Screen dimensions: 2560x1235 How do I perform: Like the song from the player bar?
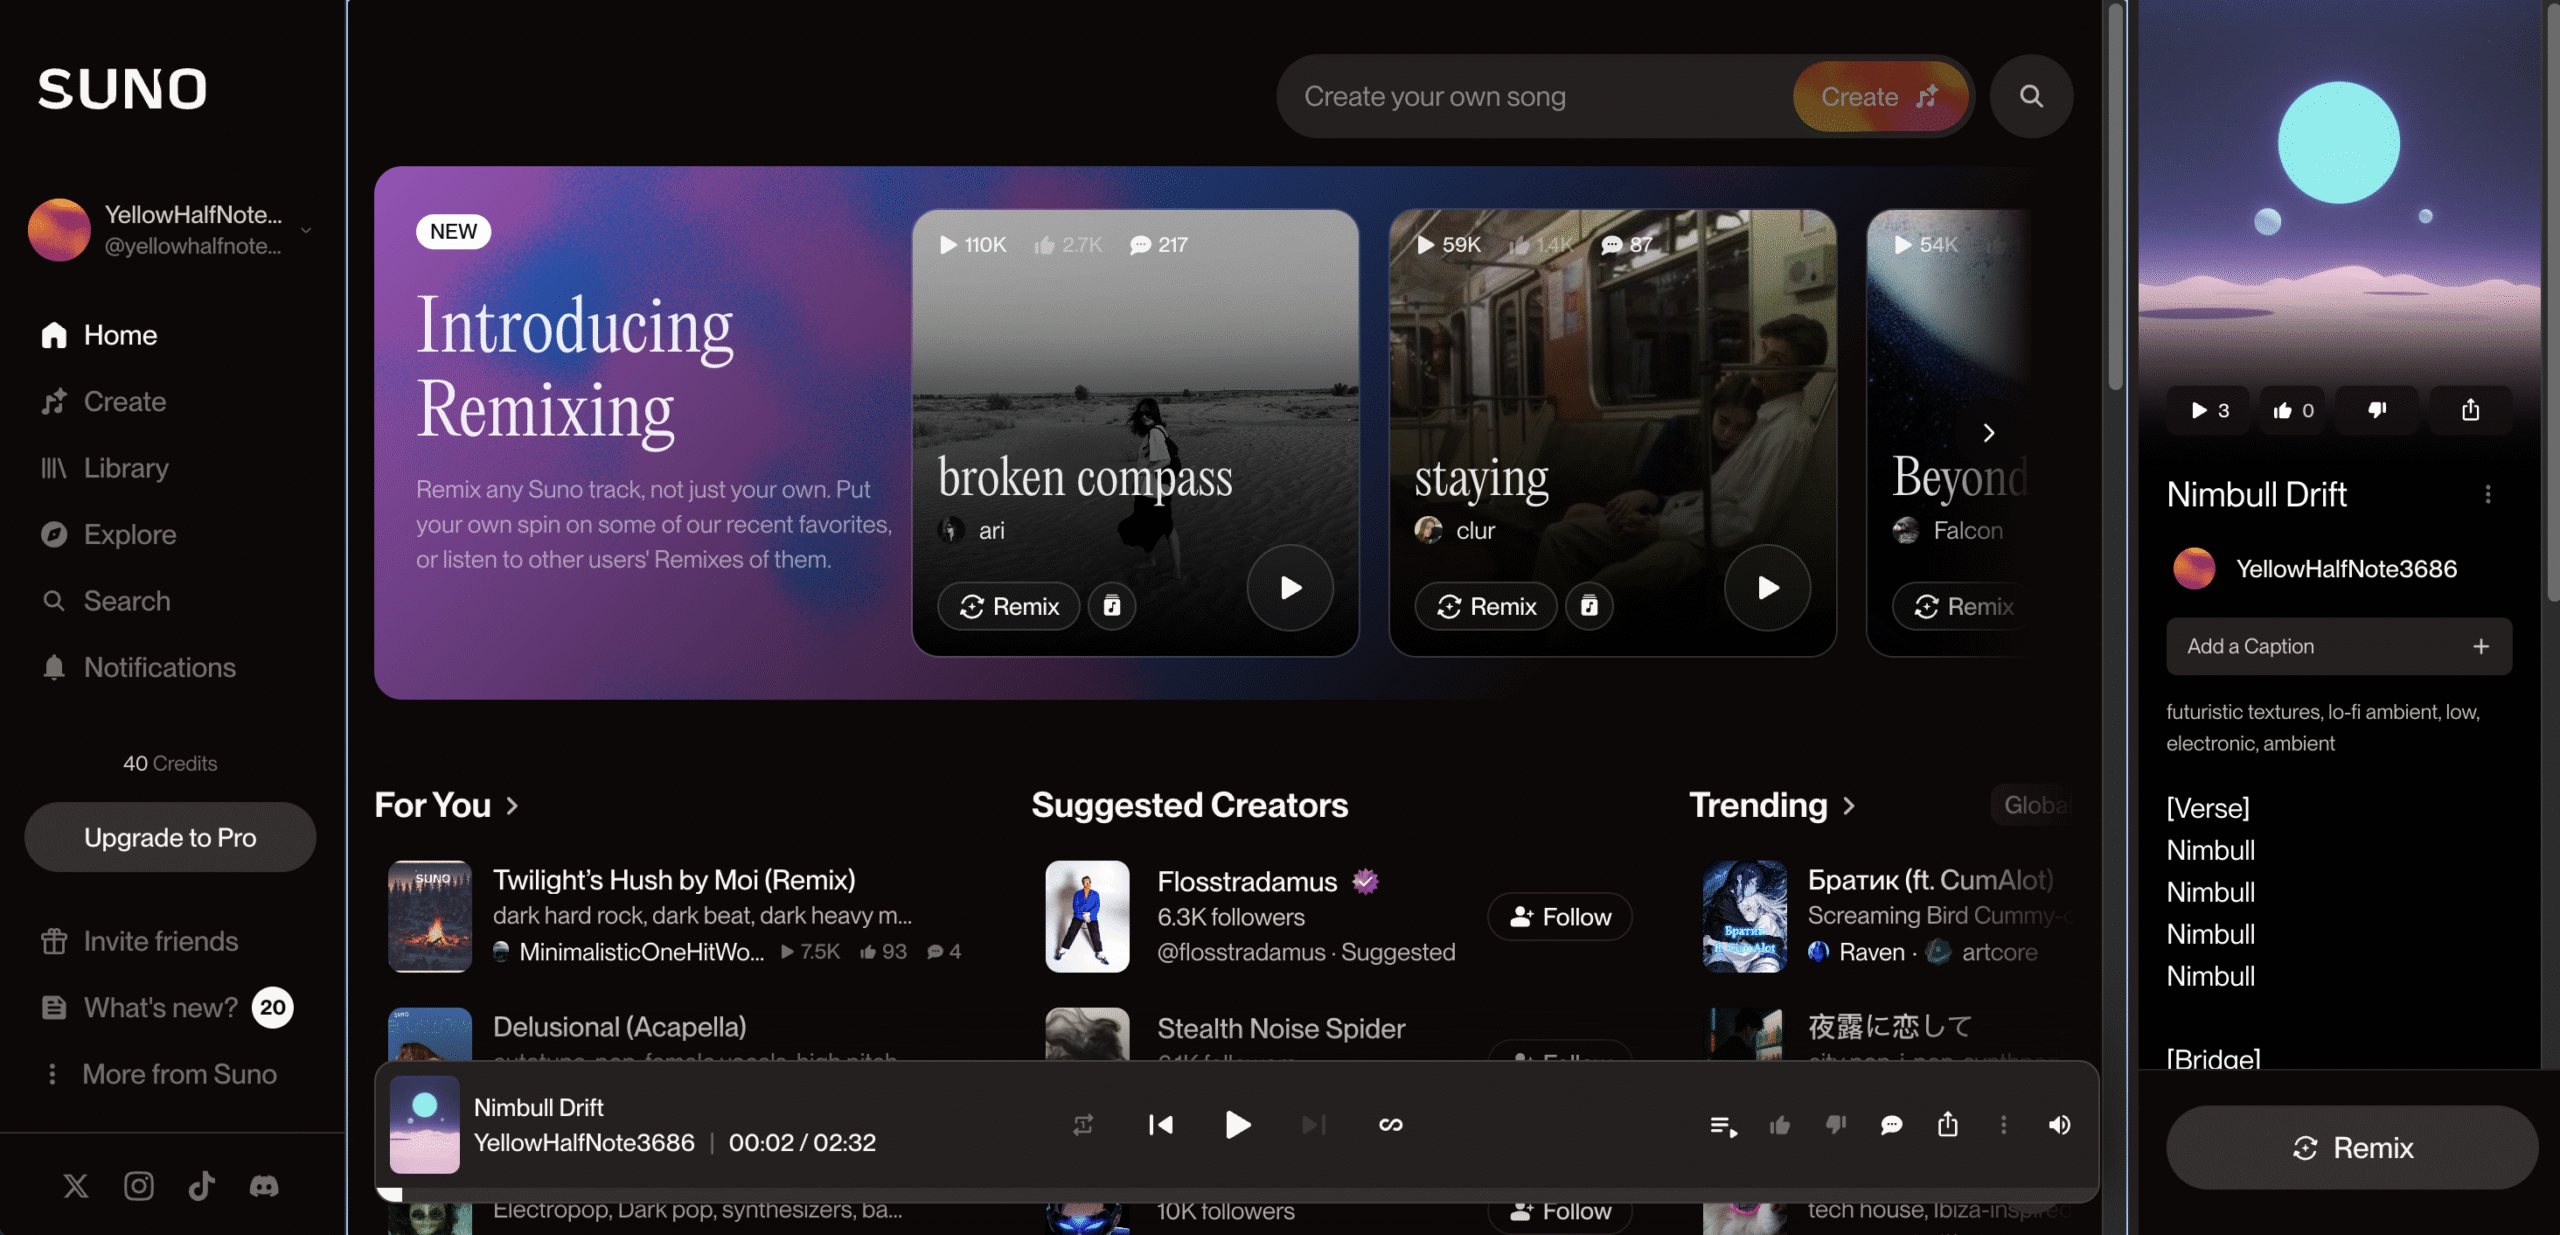coord(1780,1126)
